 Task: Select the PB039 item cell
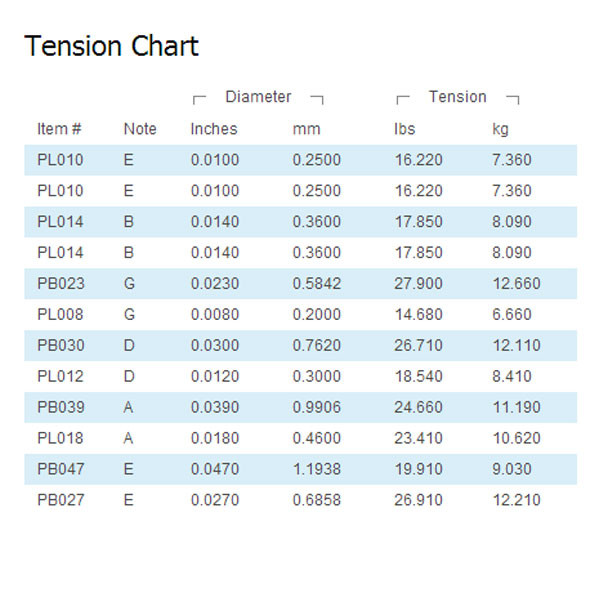coord(61,408)
